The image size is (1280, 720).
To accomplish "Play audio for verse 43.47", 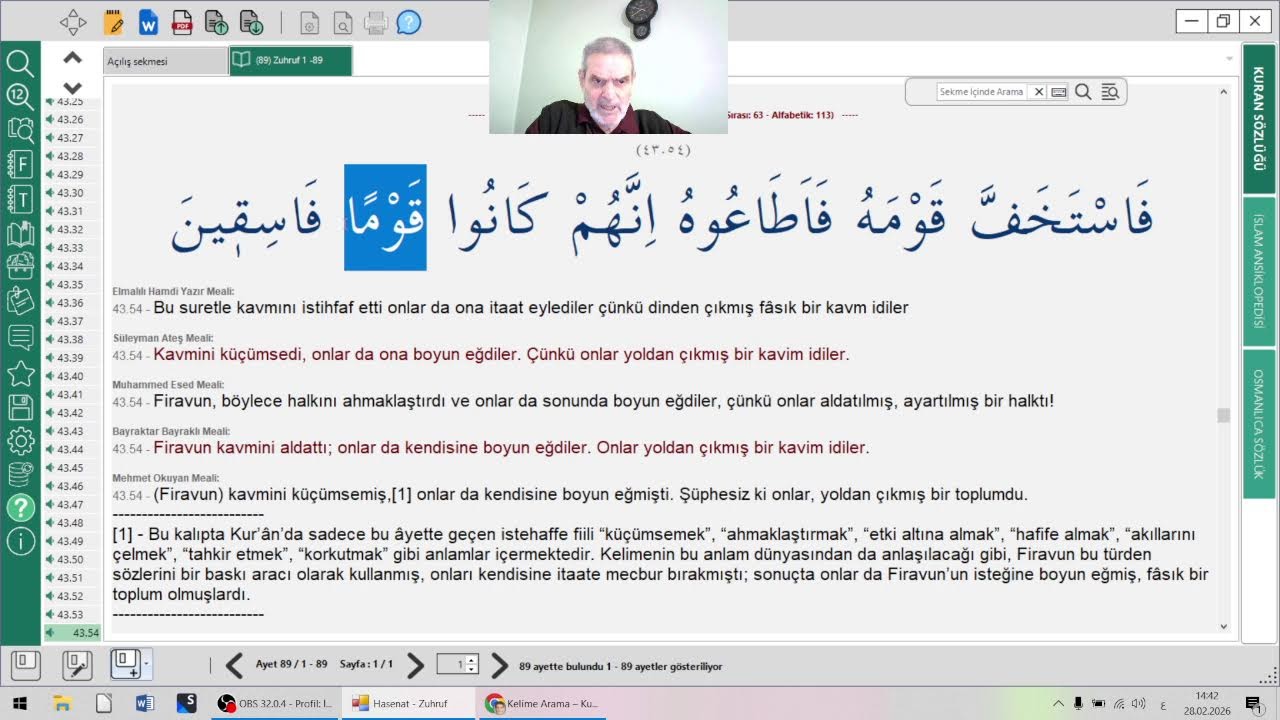I will [49, 505].
